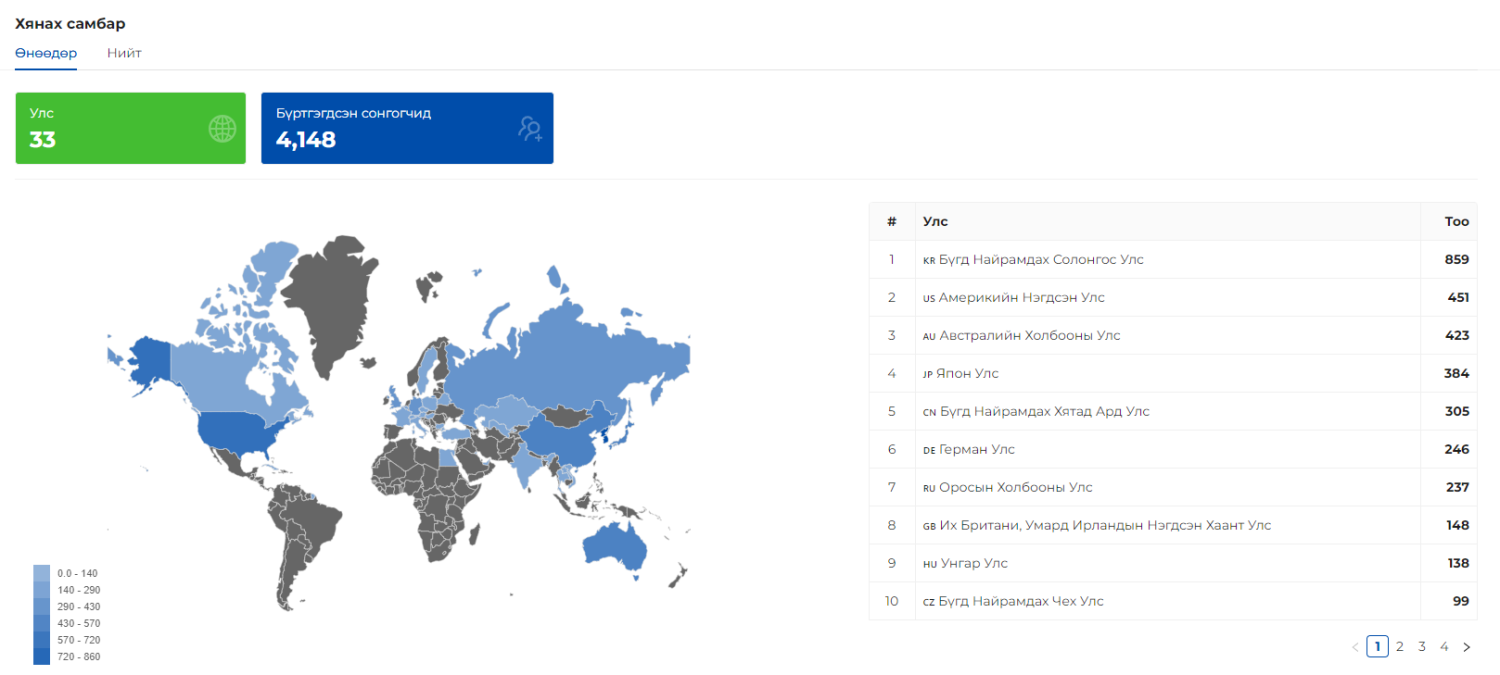Go to next page arrow in pagination

tap(1466, 647)
